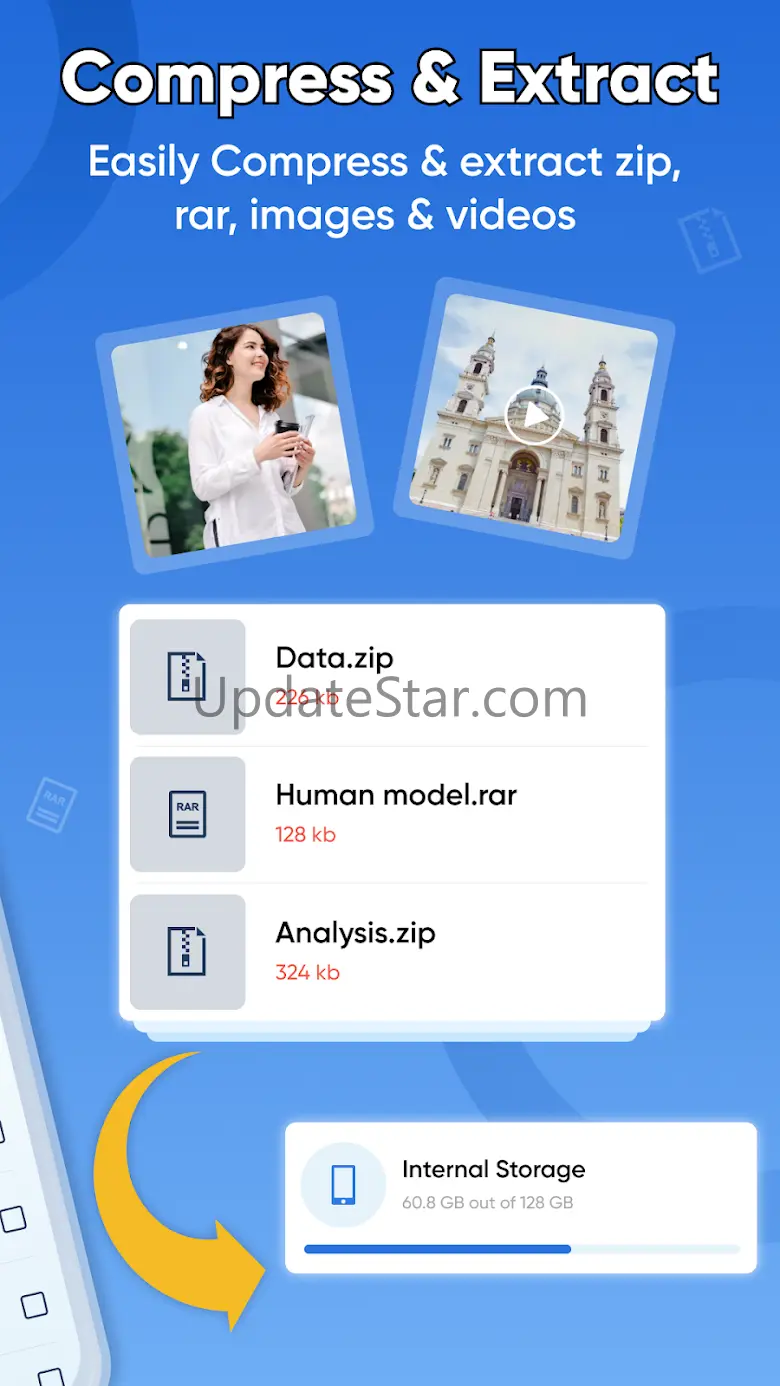Open the cathedral video thumbnail
The height and width of the screenshot is (1386, 780).
pyautogui.click(x=533, y=418)
